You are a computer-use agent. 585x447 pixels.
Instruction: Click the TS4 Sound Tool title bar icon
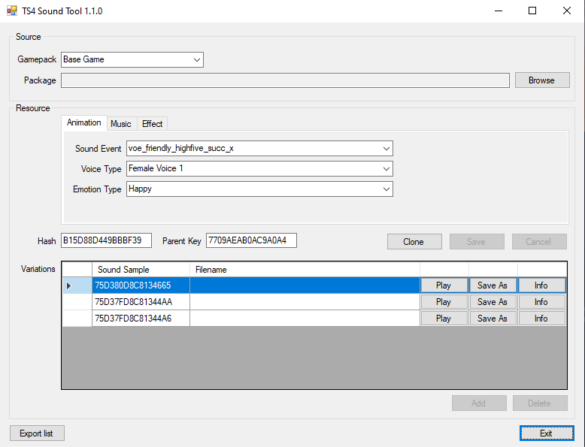(12, 11)
